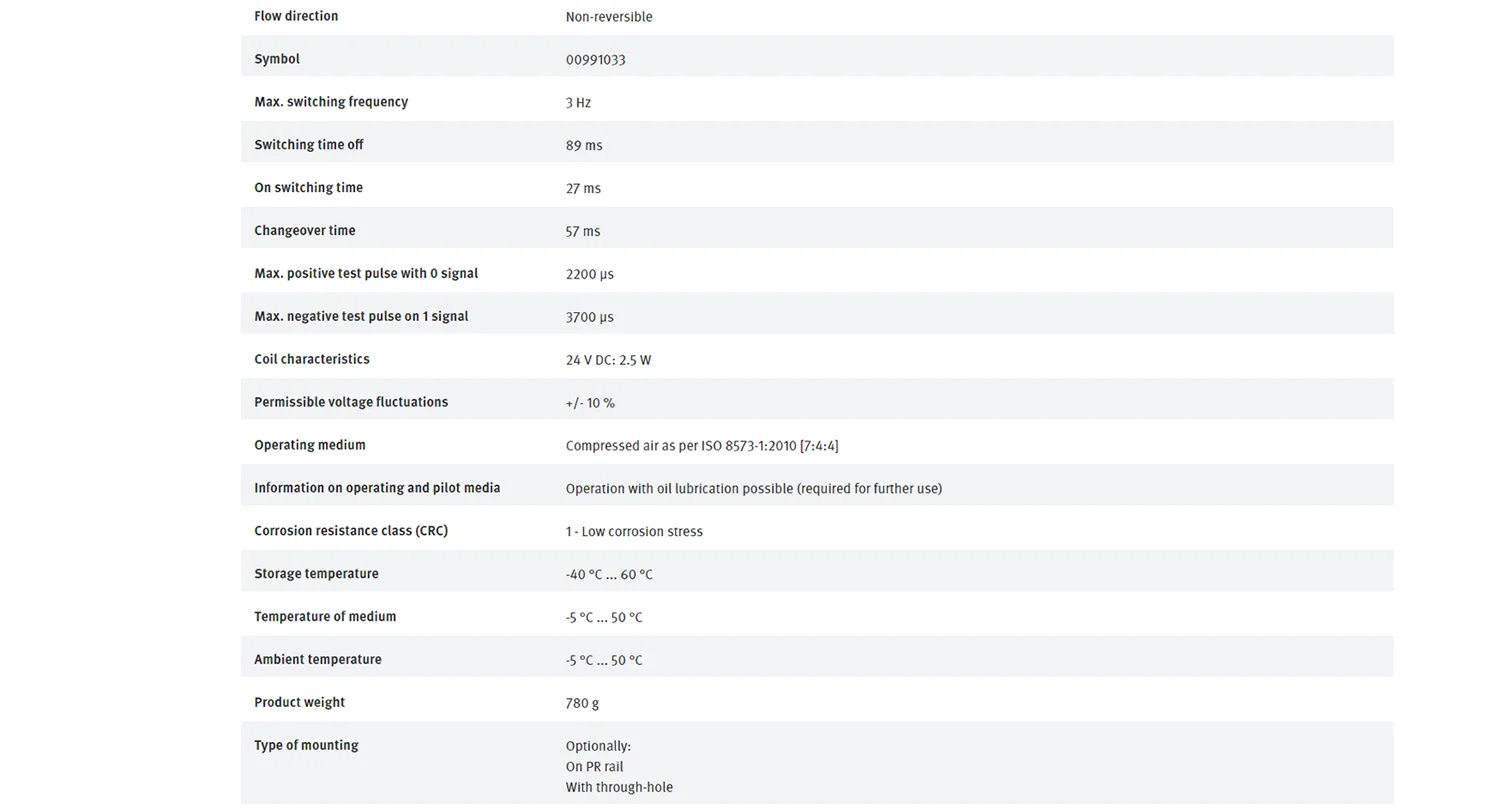This screenshot has width=1500, height=809.
Task: Select the On switching time label
Action: tap(308, 187)
